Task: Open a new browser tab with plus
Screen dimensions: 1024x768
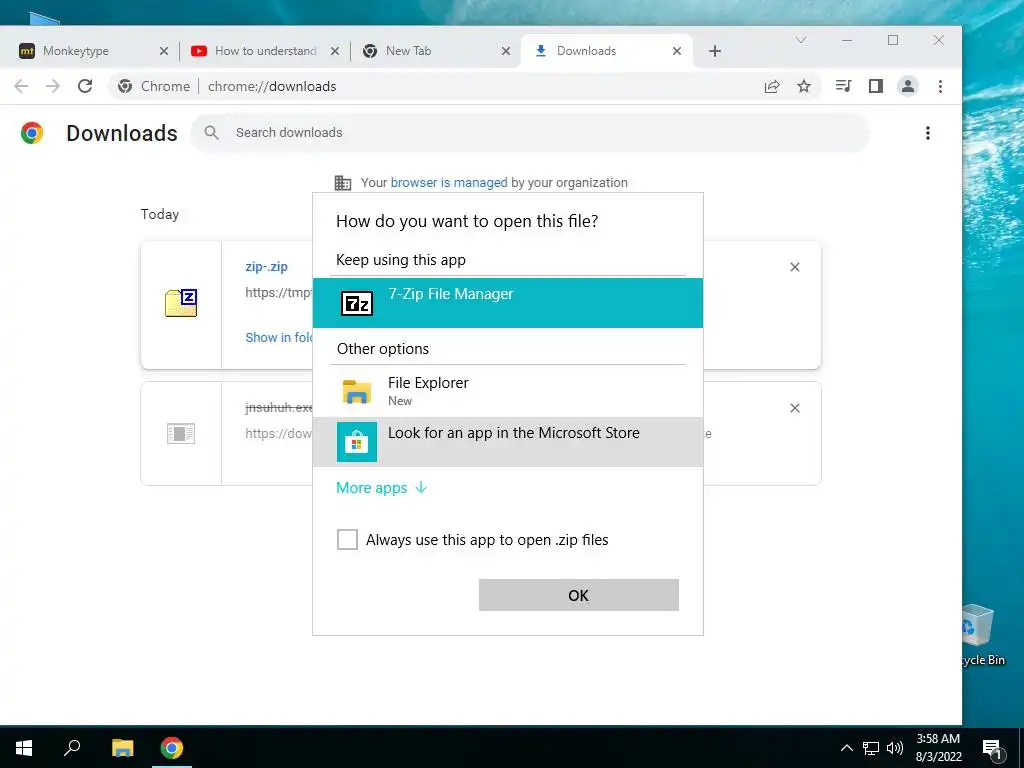Action: [714, 51]
